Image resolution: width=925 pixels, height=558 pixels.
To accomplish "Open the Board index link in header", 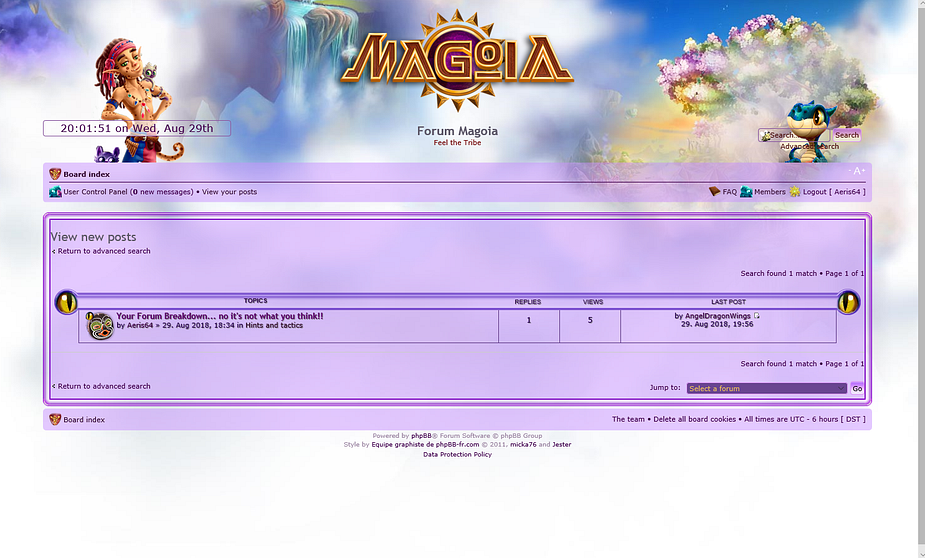I will point(87,175).
